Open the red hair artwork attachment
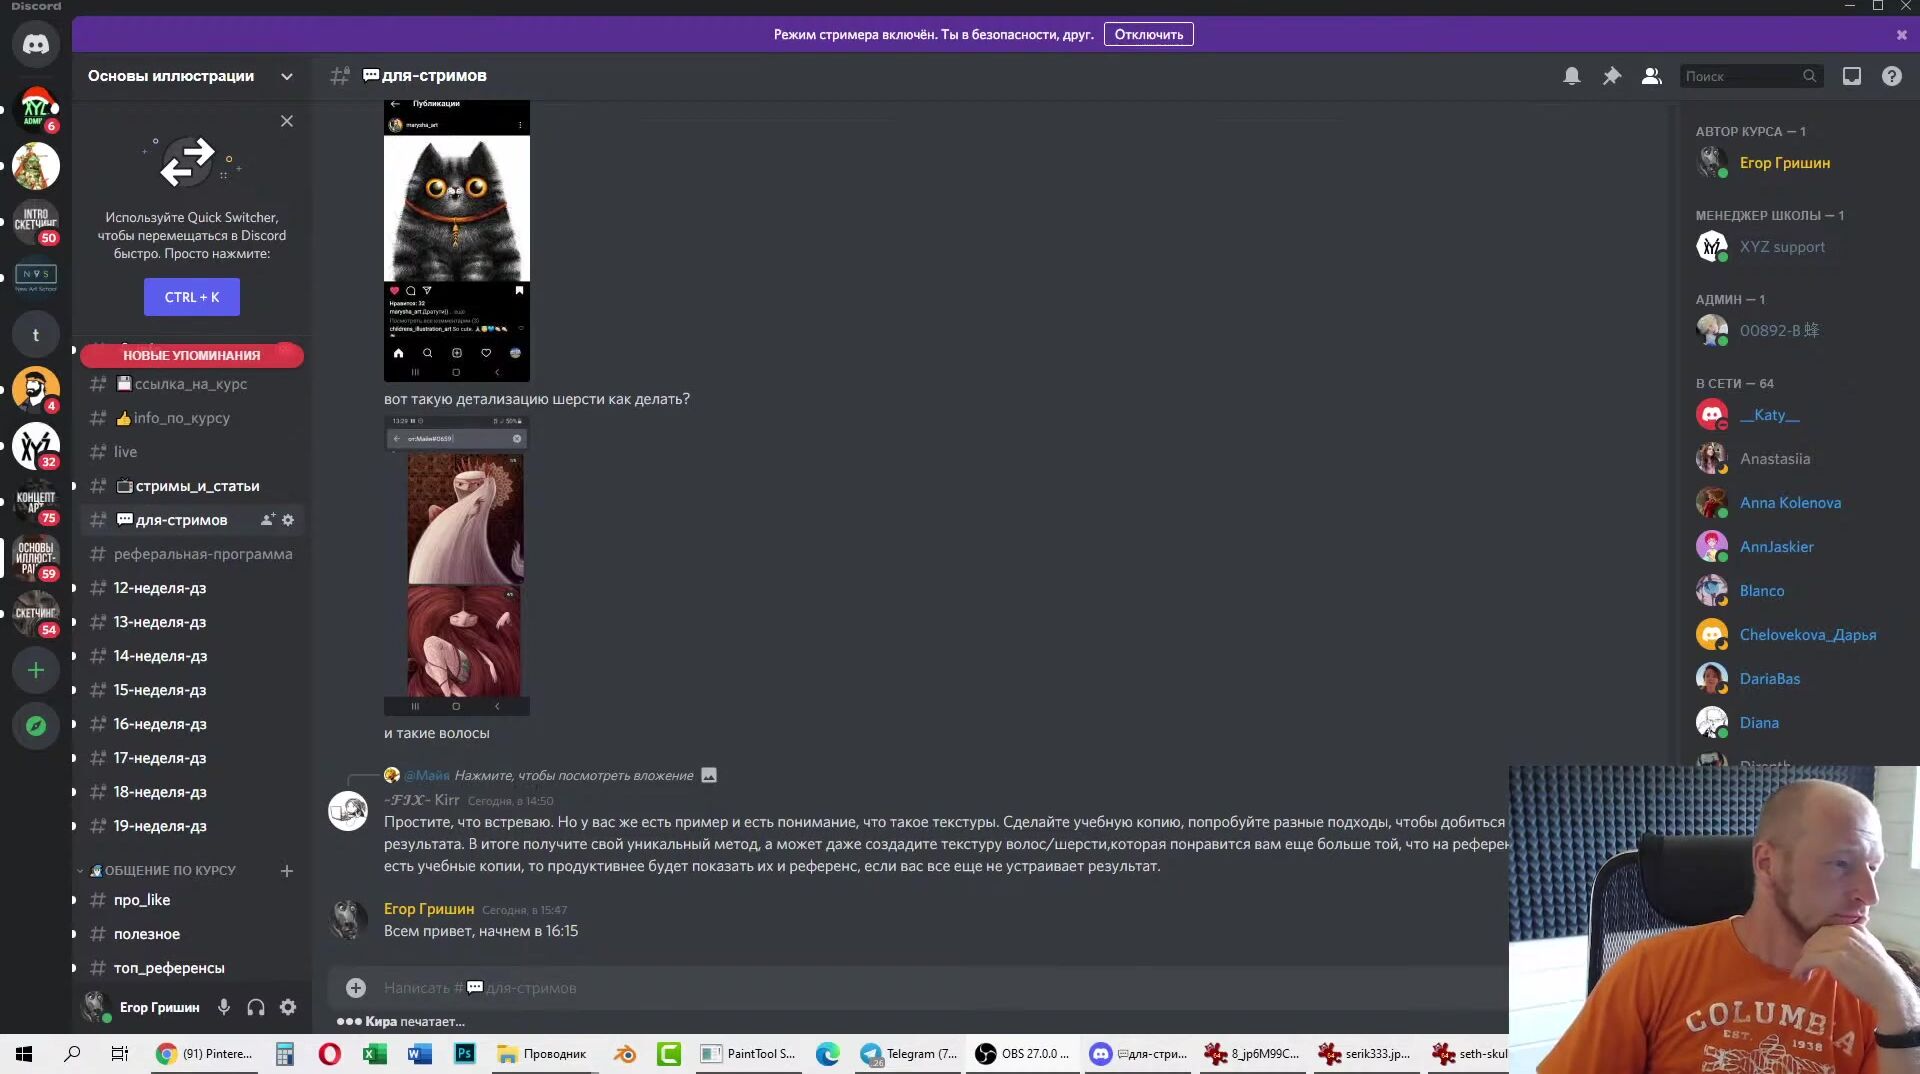 457,566
